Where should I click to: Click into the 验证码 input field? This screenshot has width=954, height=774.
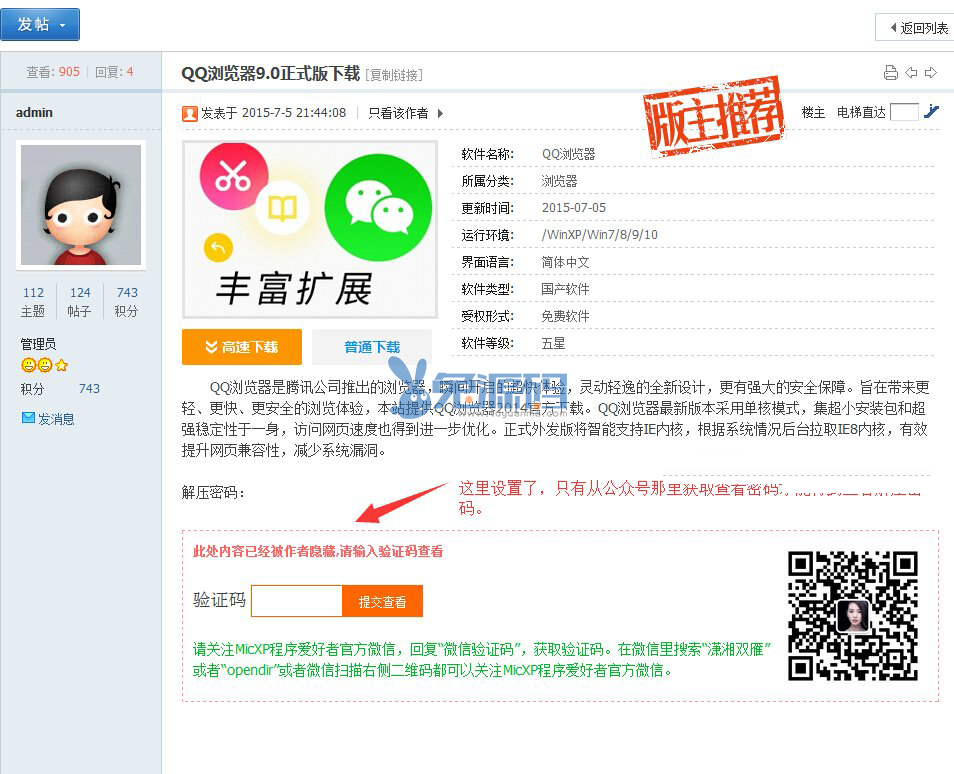(x=297, y=601)
